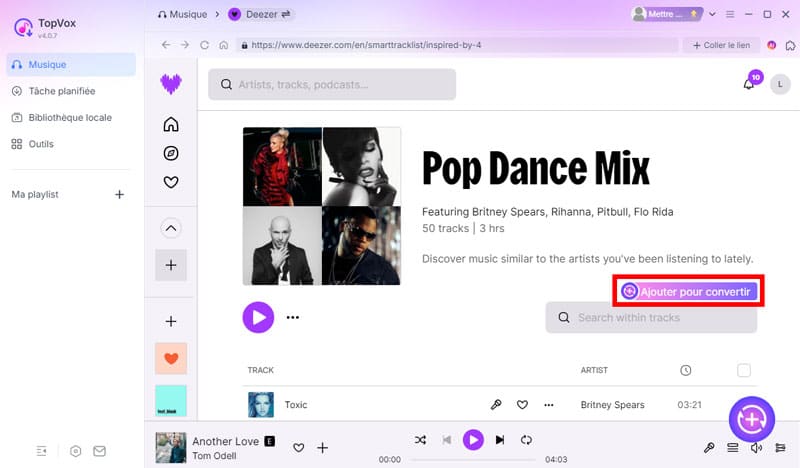
Task: Switch music service via Deezer selector
Action: [260, 14]
